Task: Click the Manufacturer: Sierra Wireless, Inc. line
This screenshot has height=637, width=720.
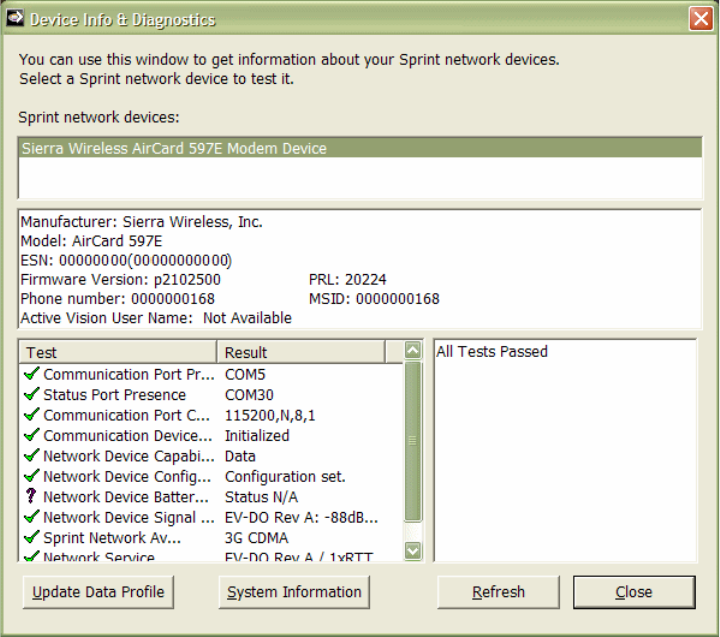Action: [x=141, y=222]
